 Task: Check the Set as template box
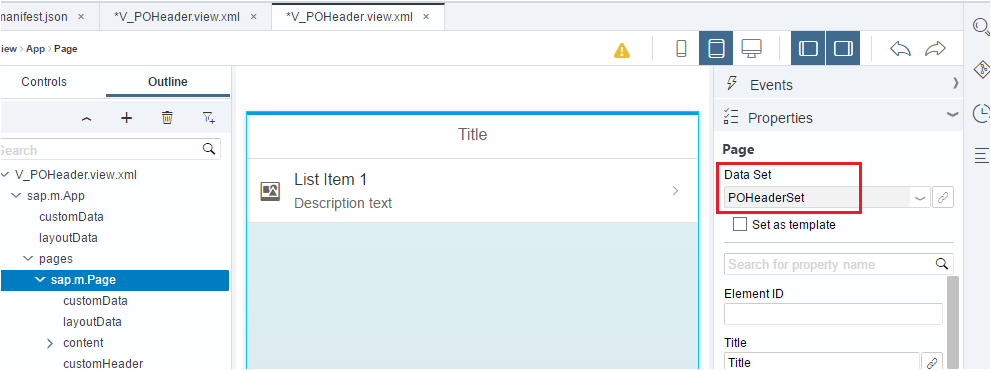pyautogui.click(x=739, y=224)
